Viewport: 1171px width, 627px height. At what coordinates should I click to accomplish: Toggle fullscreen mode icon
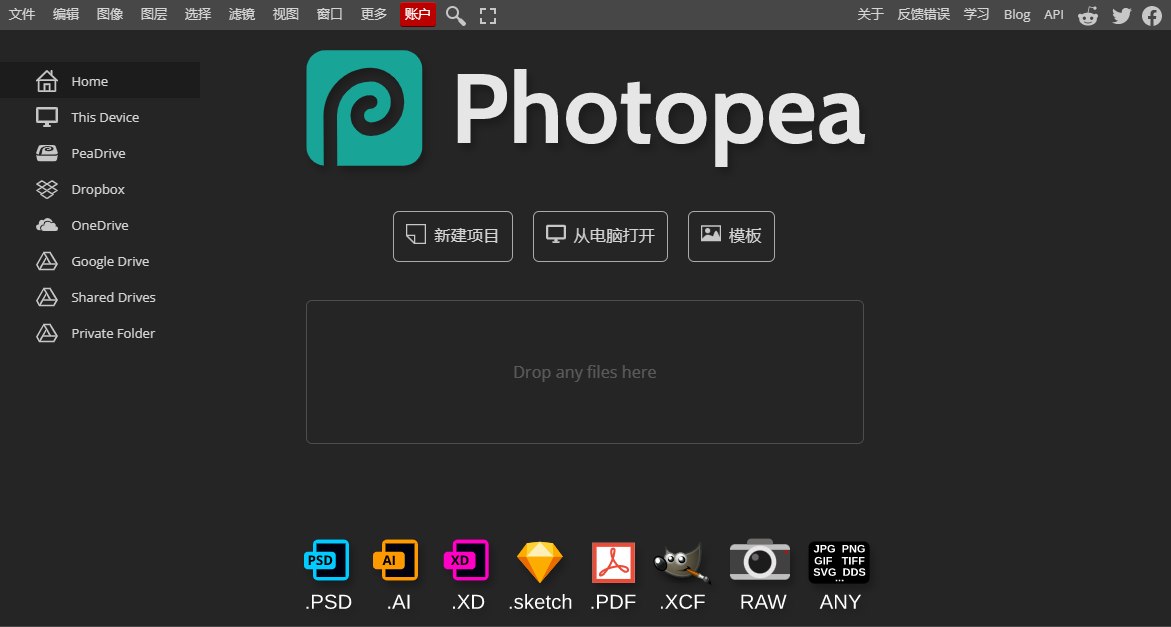tap(488, 16)
